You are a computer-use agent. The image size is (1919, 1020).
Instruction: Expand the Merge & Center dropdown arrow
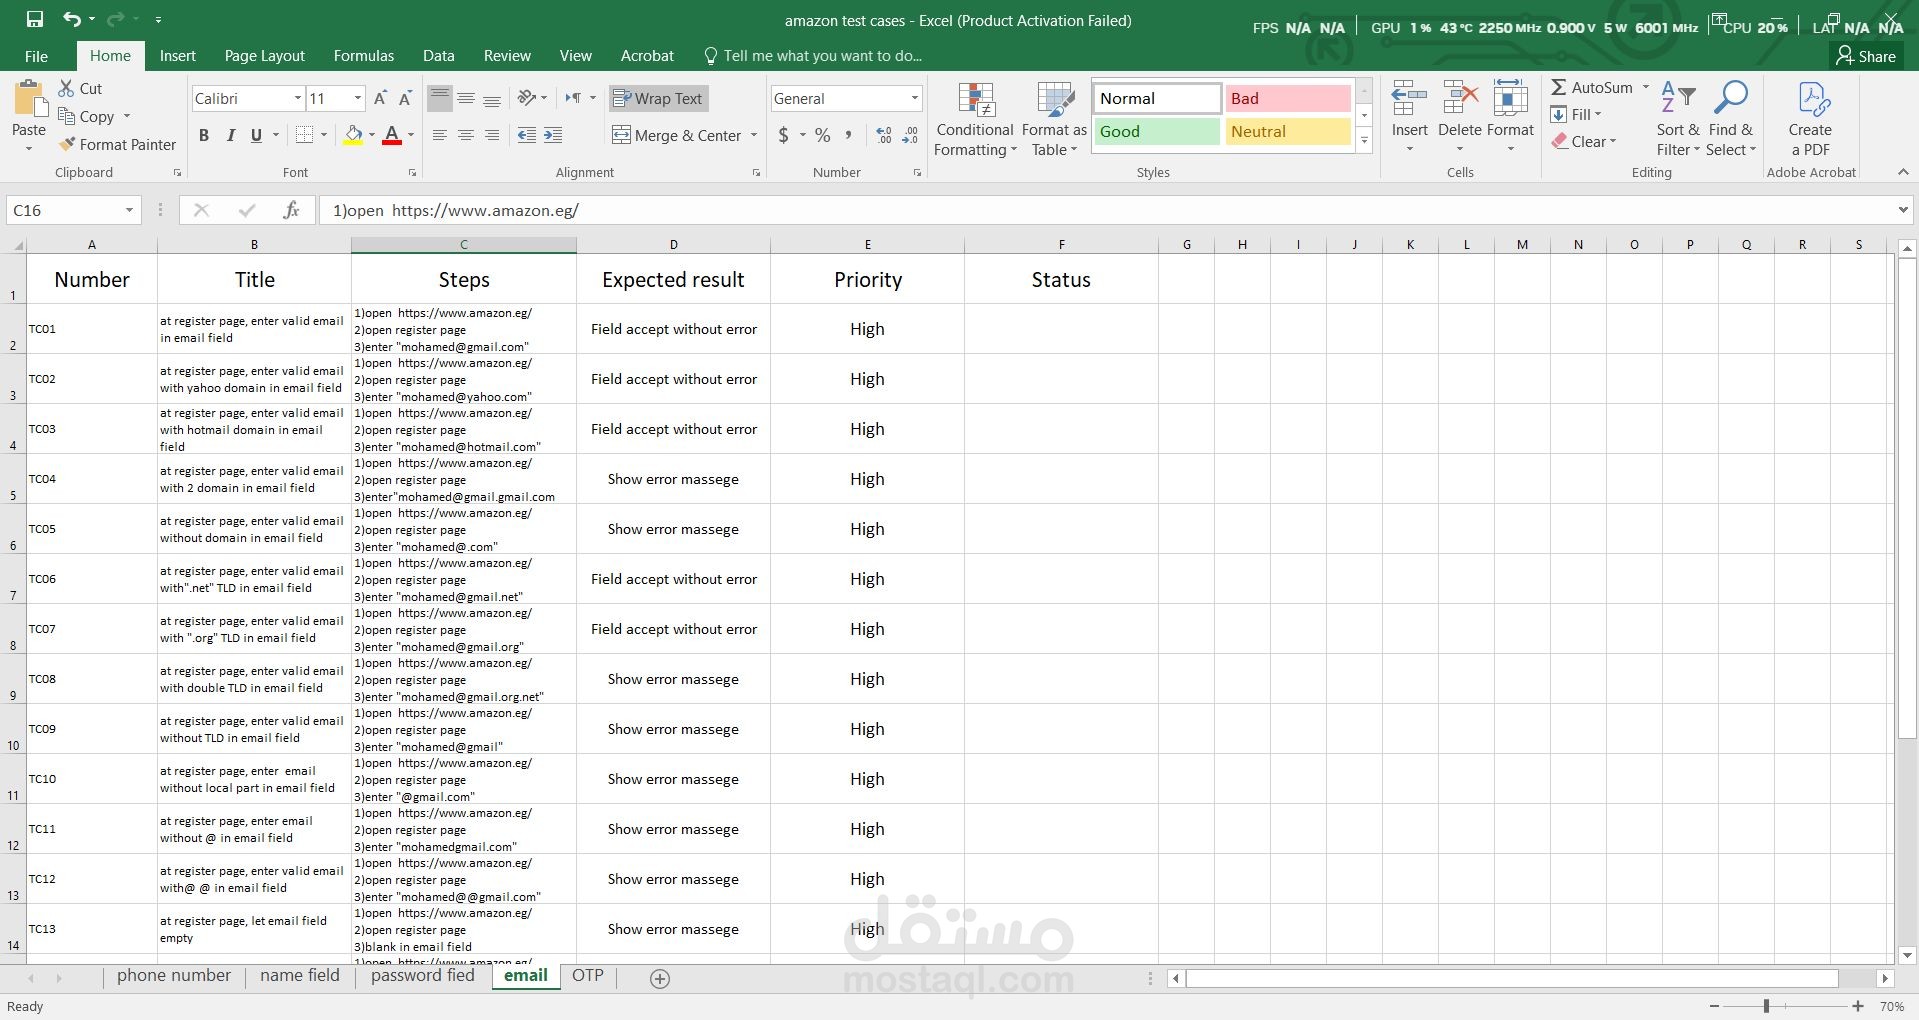click(754, 135)
